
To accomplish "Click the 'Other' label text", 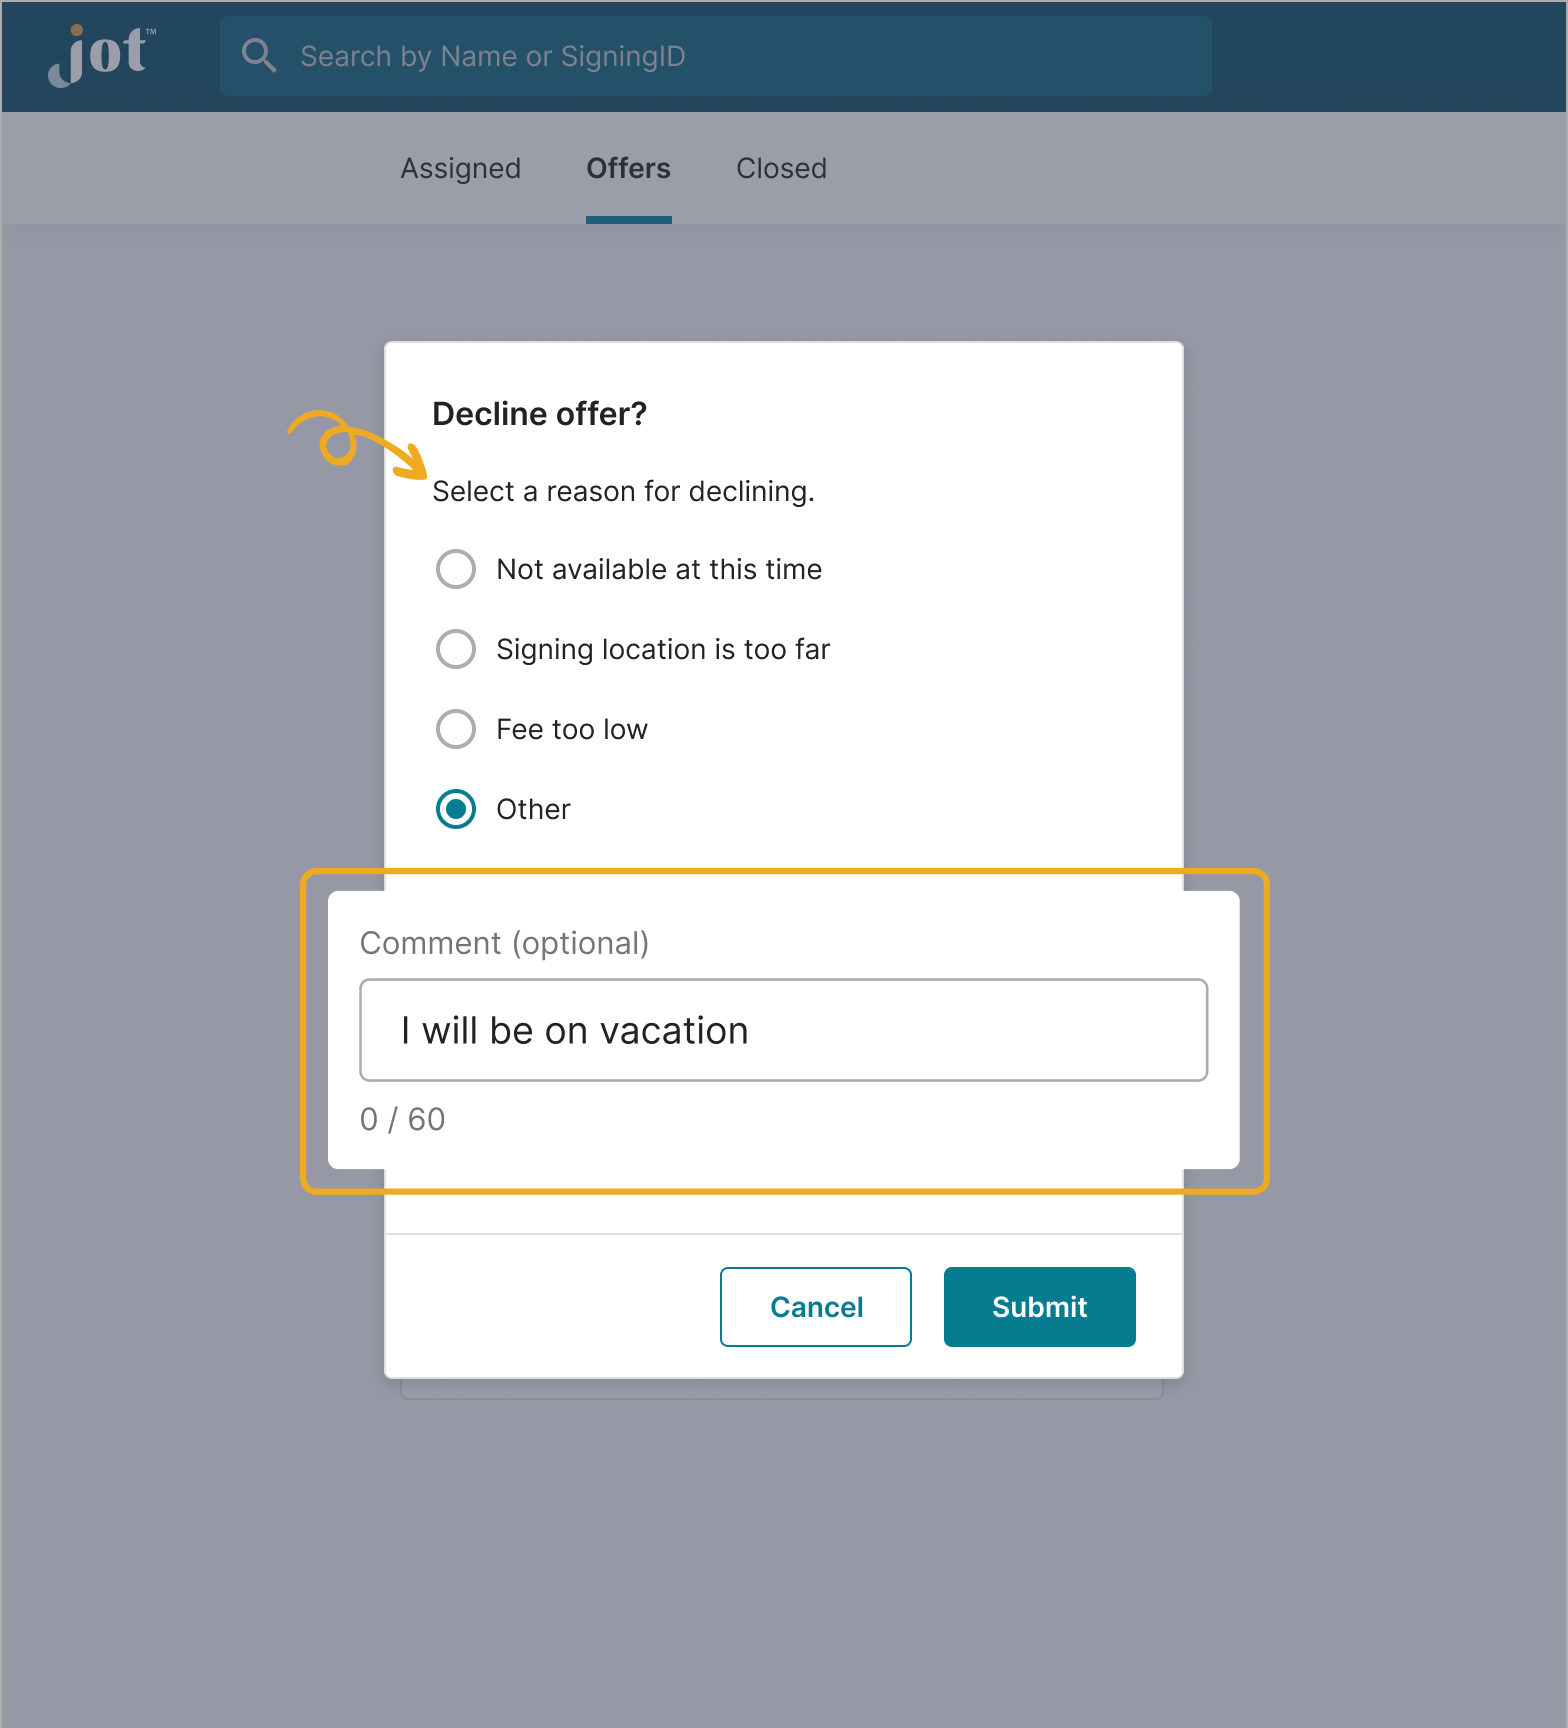I will [534, 809].
